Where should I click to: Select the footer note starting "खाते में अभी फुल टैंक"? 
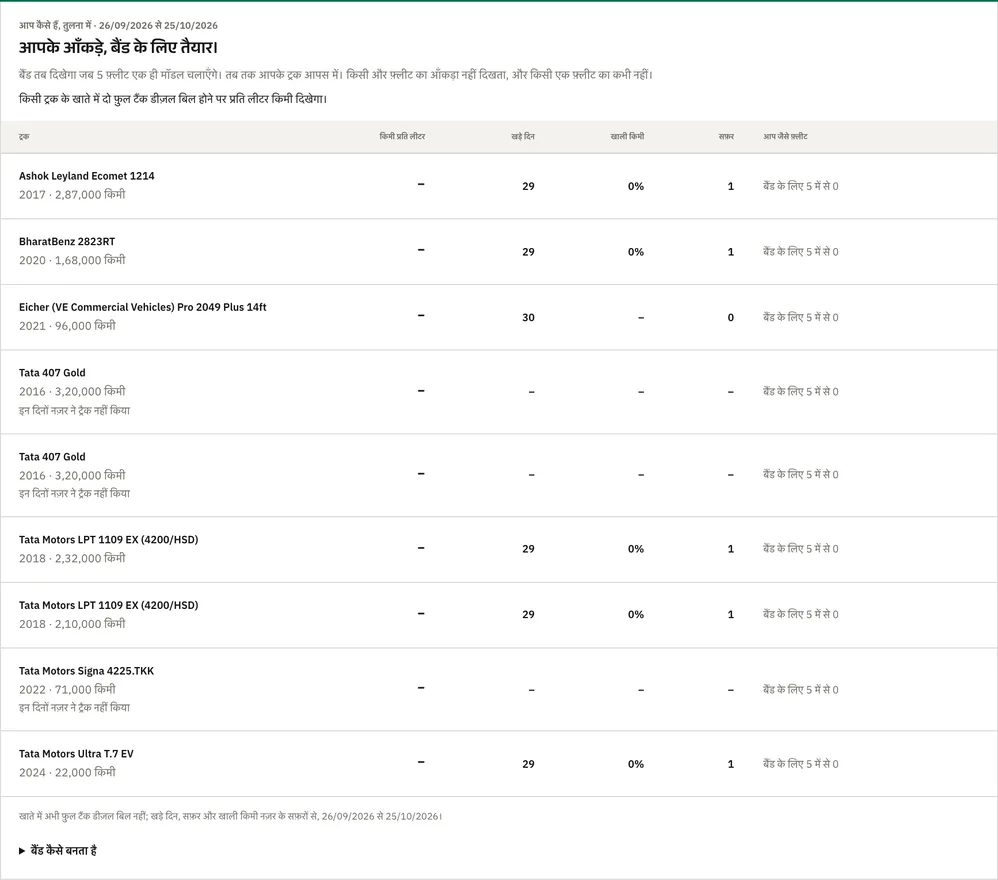click(x=230, y=816)
